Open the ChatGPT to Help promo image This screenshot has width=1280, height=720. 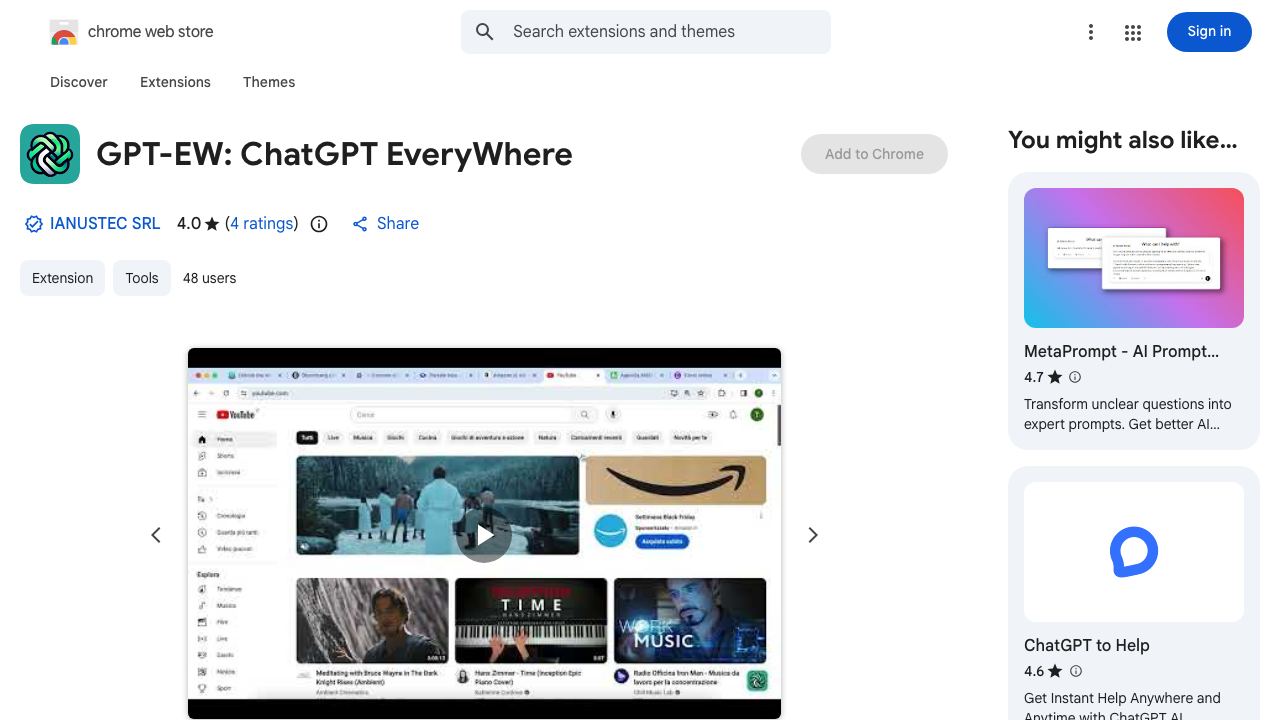(1134, 552)
